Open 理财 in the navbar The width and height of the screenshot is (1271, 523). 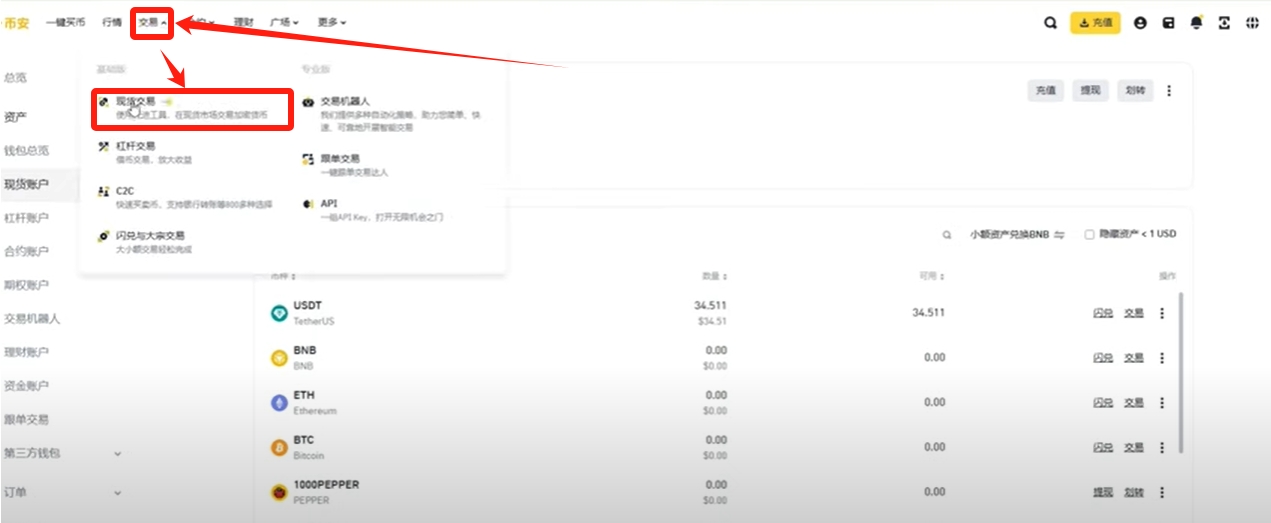pyautogui.click(x=243, y=22)
